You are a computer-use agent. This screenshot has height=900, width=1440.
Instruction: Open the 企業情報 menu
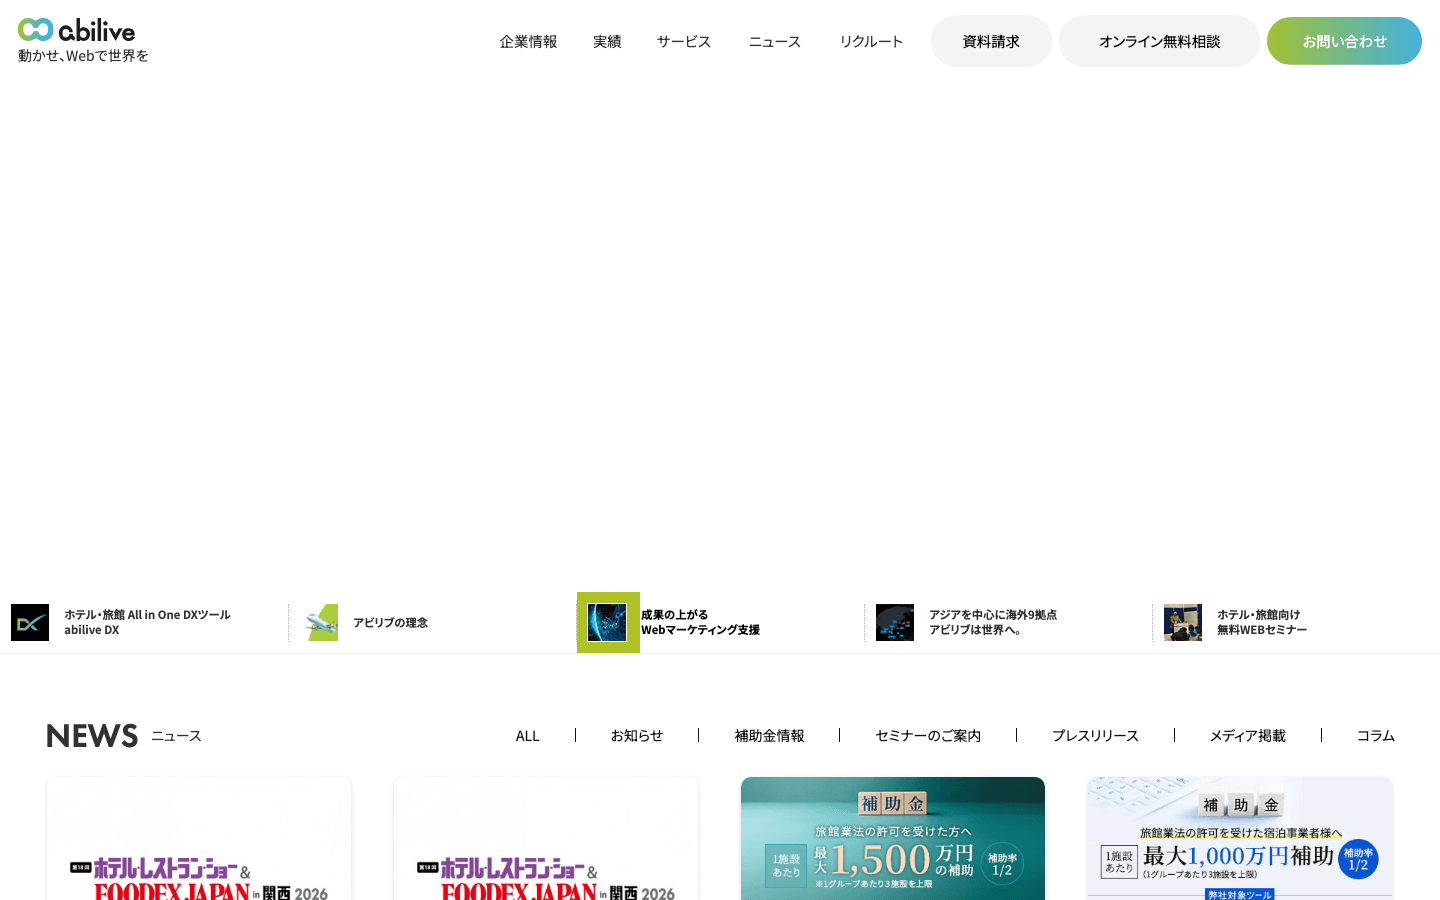pyautogui.click(x=528, y=41)
